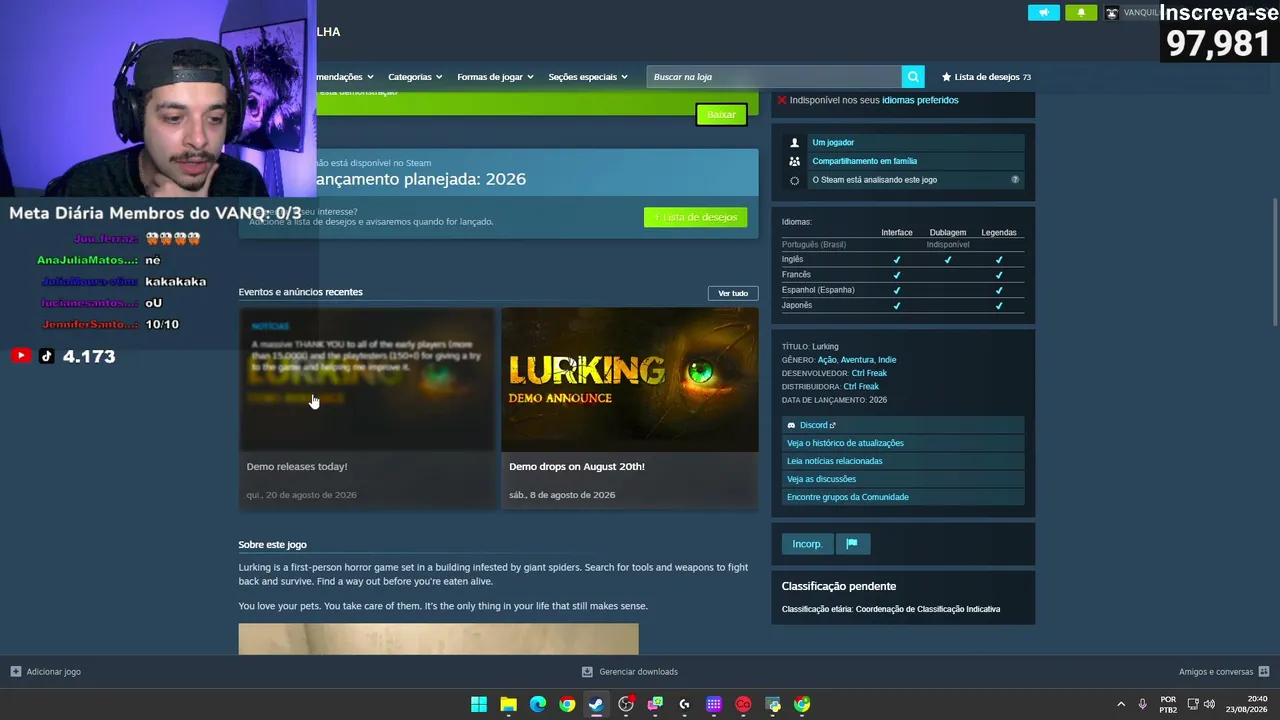Open the green bell notifications button
1280x720 pixels.
pyautogui.click(x=1081, y=13)
